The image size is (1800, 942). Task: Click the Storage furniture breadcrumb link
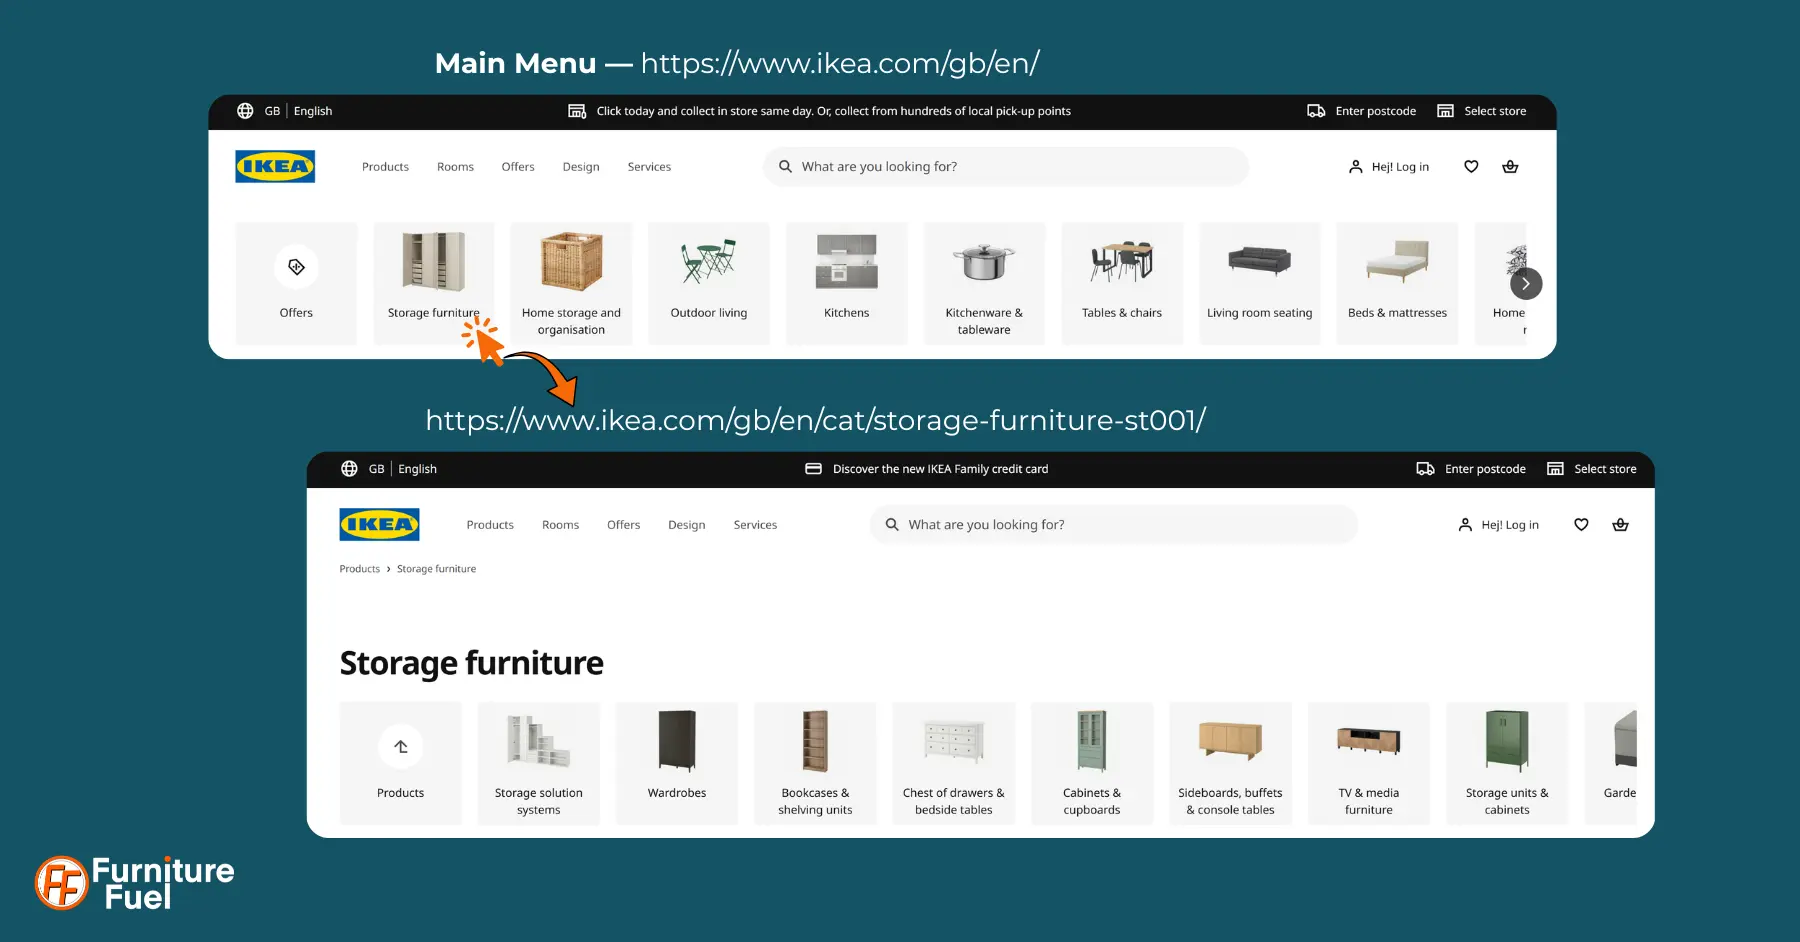436,569
